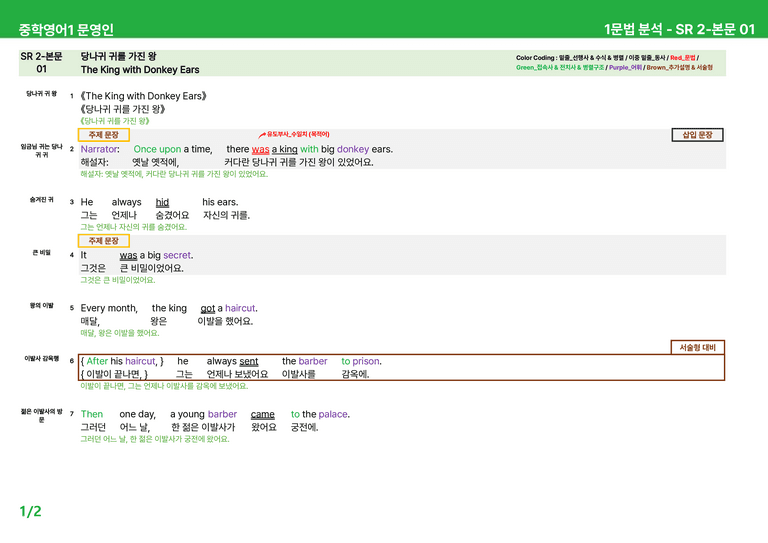
Task: Click the black phrase '이발을 했어요.'
Action: pos(225,321)
